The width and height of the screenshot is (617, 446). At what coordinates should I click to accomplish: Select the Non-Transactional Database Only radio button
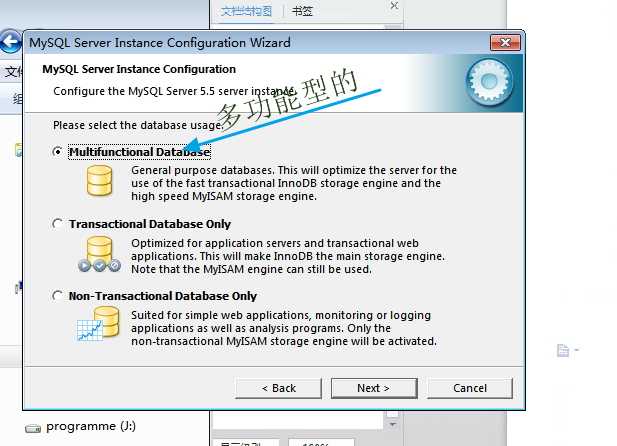(57, 296)
